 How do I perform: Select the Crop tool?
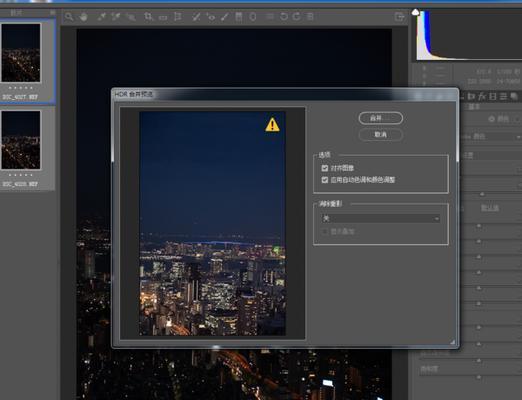point(148,17)
